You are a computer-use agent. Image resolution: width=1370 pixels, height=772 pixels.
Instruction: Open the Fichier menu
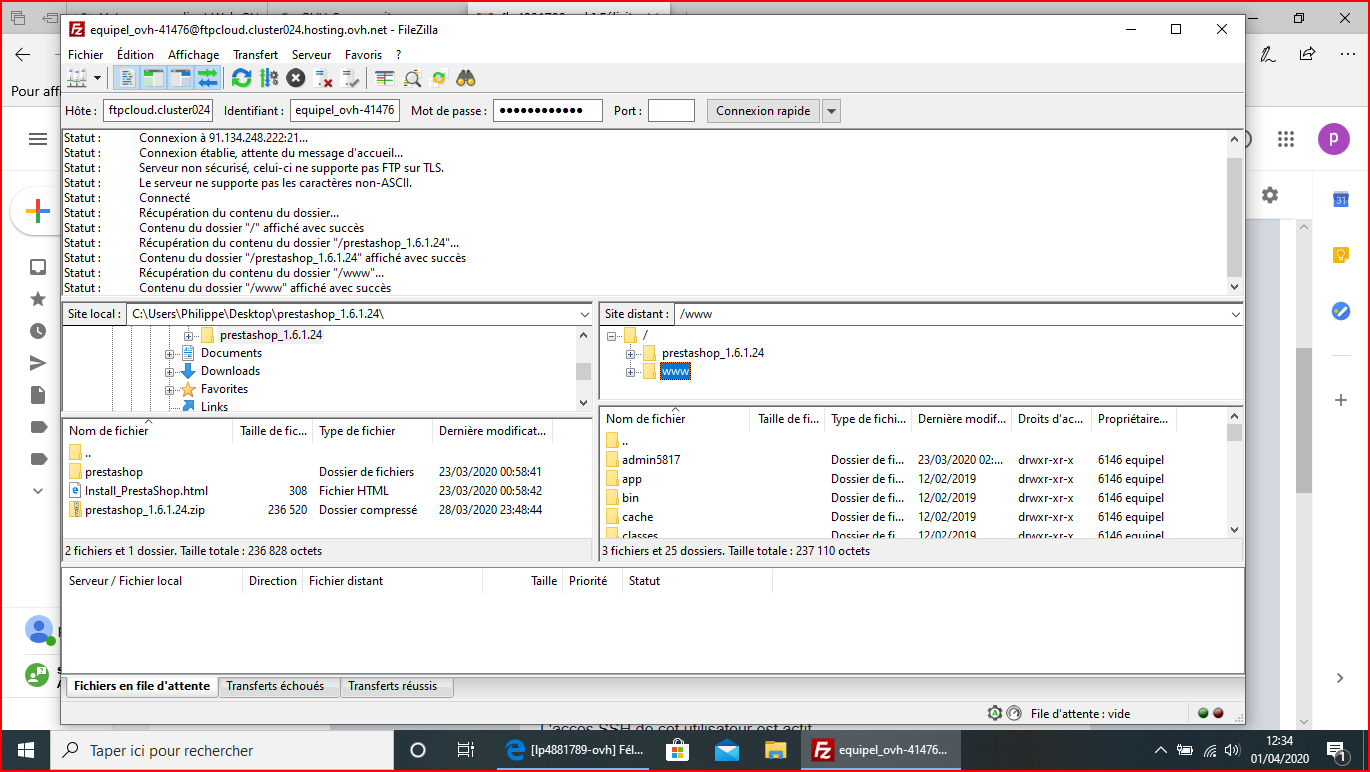86,55
